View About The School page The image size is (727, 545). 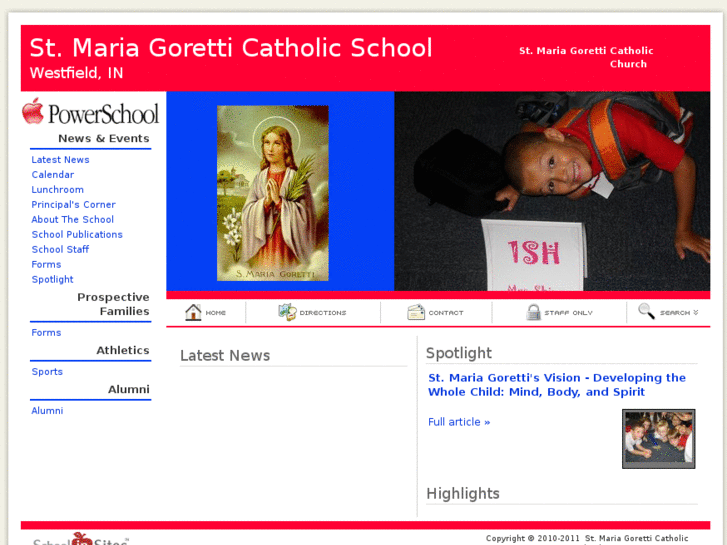pyautogui.click(x=72, y=219)
